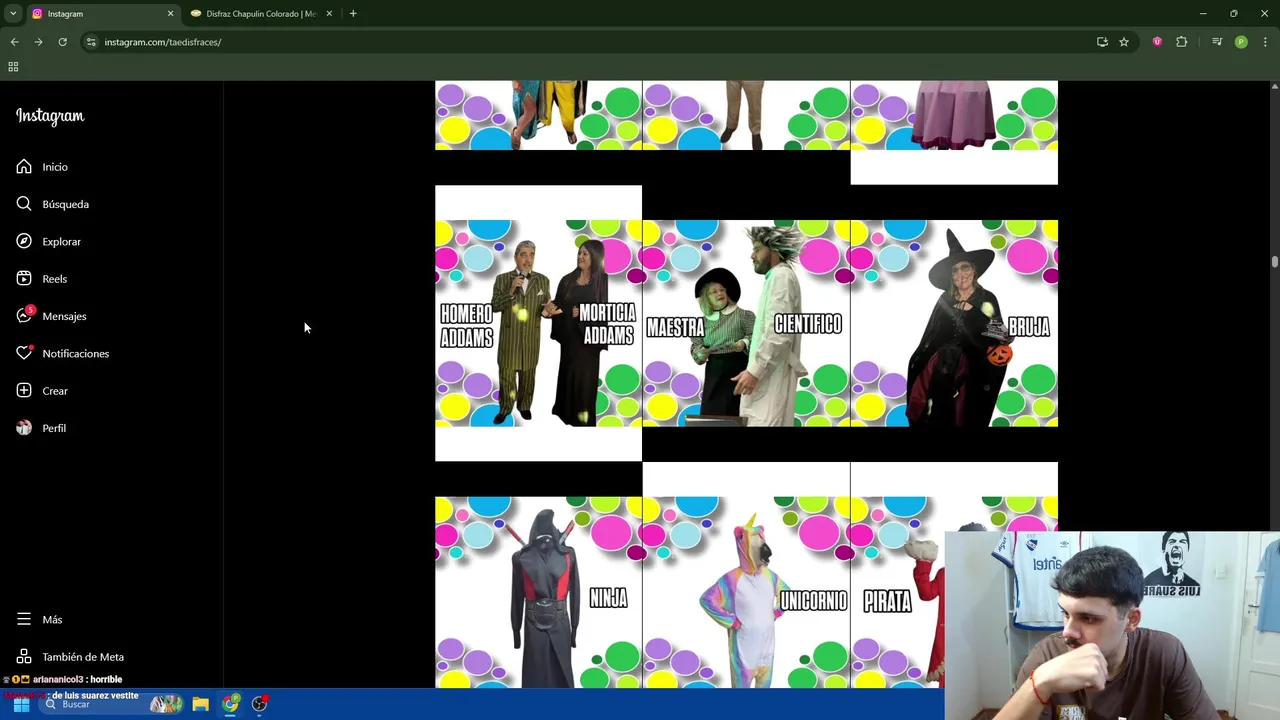Open the apps grid in bookmarks bar
Viewport: 1280px width, 720px height.
coord(13,67)
